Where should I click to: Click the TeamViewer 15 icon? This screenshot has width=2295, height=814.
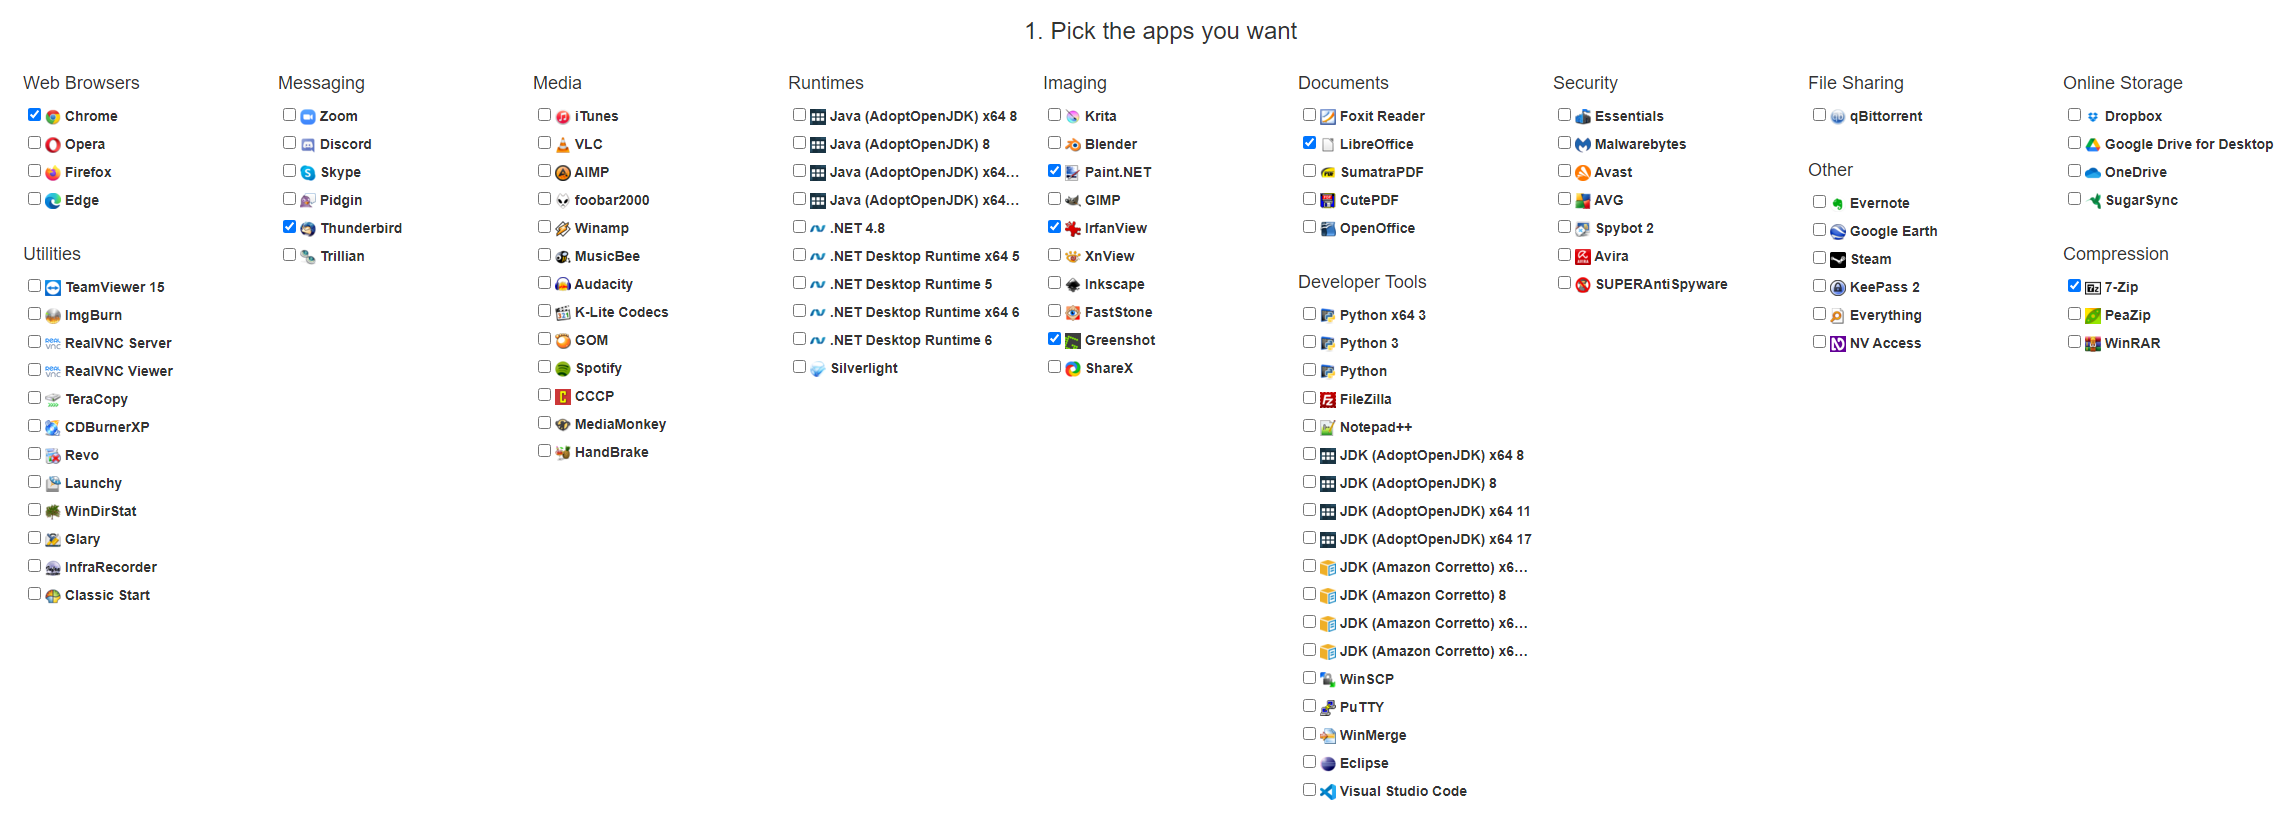53,288
